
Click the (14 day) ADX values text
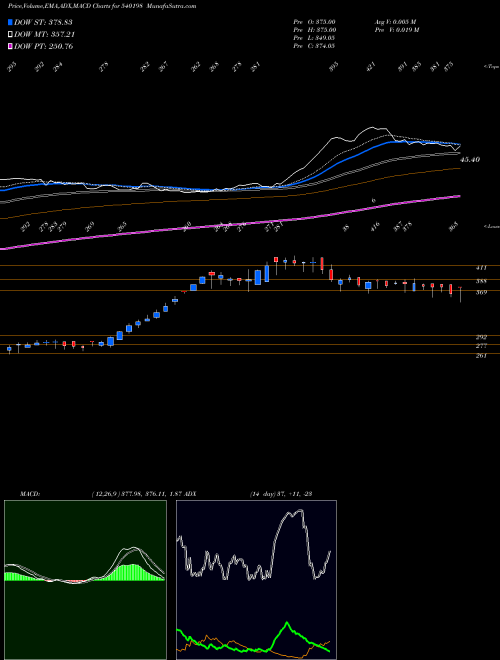click(280, 493)
